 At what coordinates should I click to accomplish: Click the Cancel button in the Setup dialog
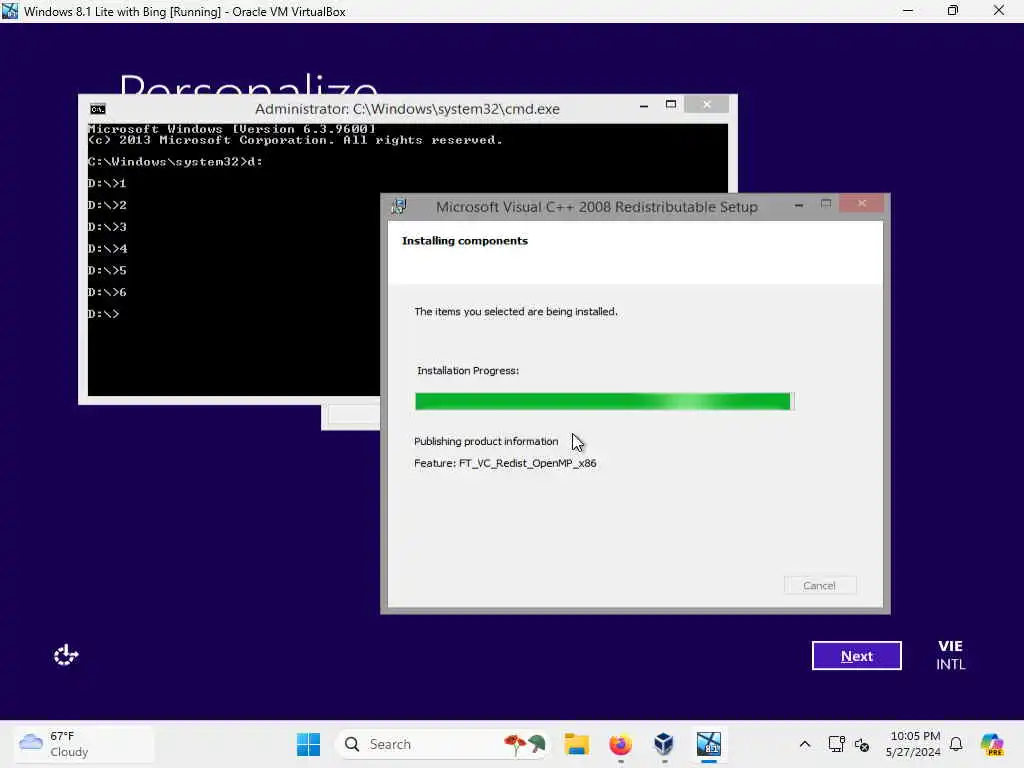[820, 585]
